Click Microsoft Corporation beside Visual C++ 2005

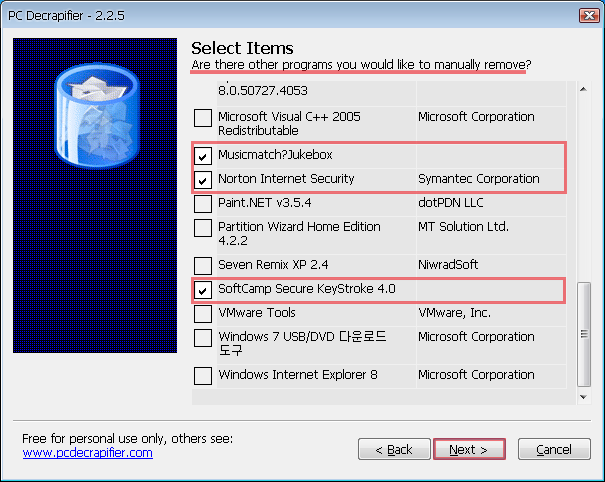[477, 117]
